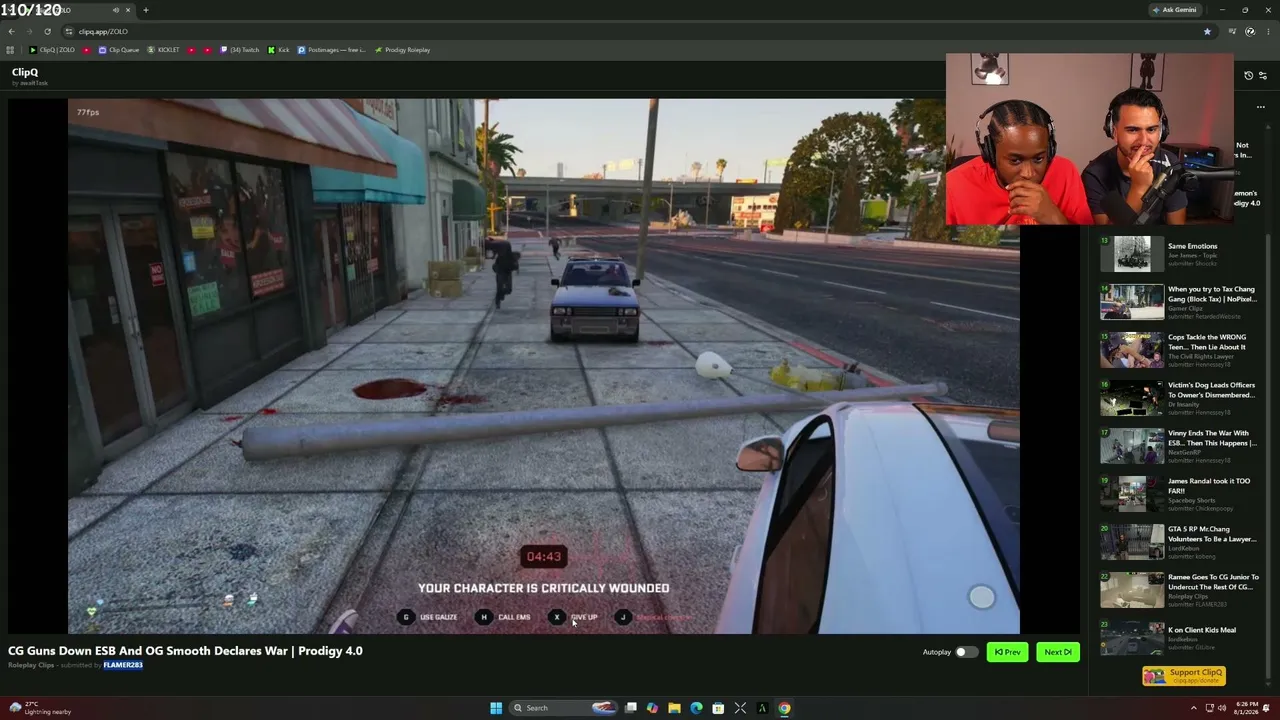
Task: Open the volume control in the system tray
Action: [x=1223, y=708]
